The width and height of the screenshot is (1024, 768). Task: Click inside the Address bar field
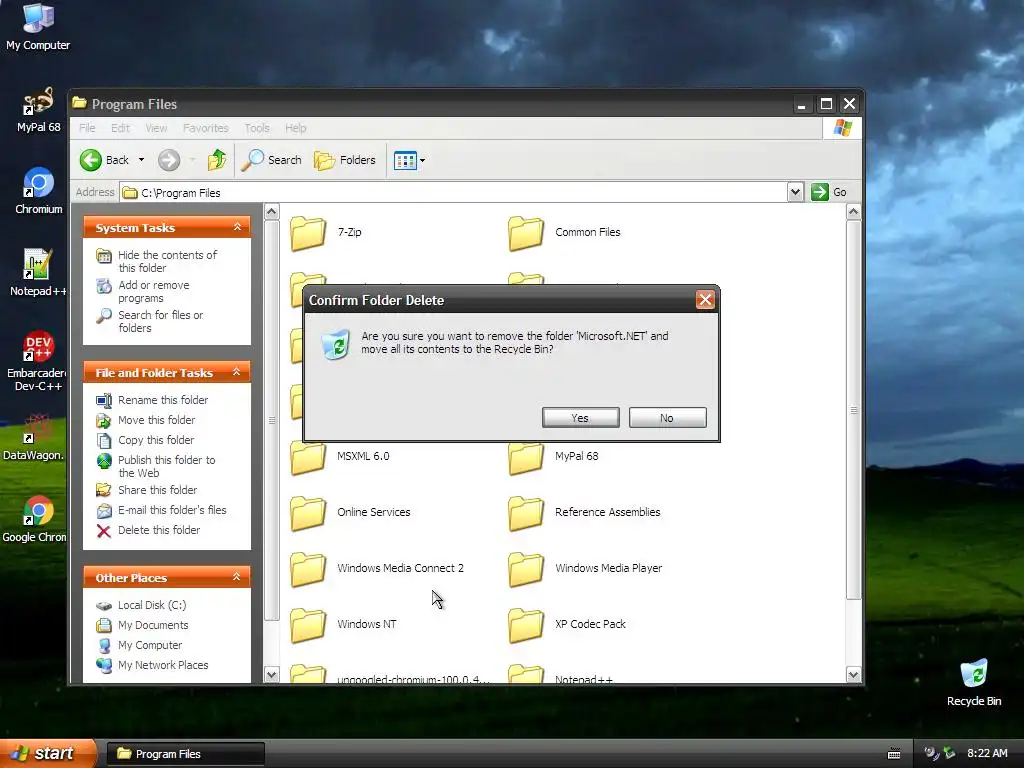pyautogui.click(x=454, y=193)
